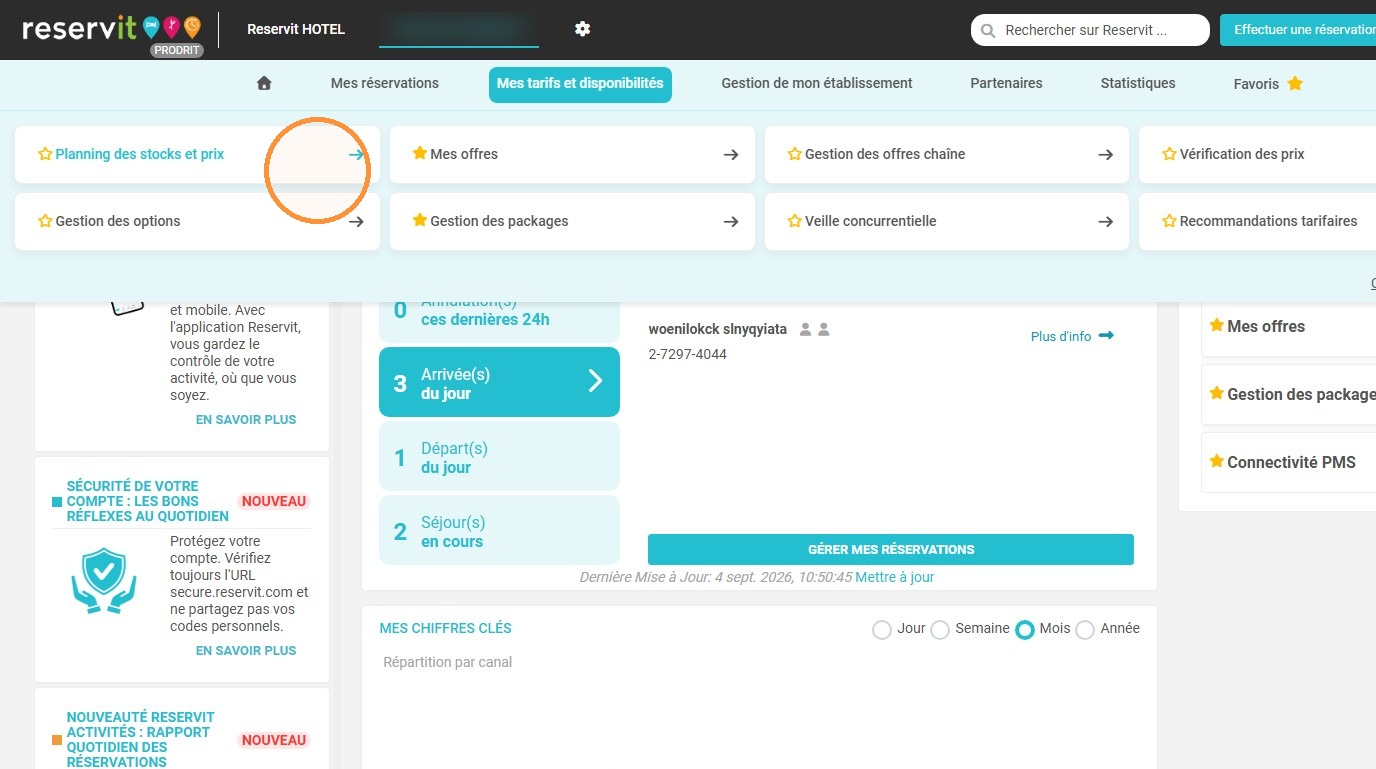Image resolution: width=1376 pixels, height=769 pixels.
Task: Click the booking reference 2-7297-4044
Action: (x=688, y=354)
